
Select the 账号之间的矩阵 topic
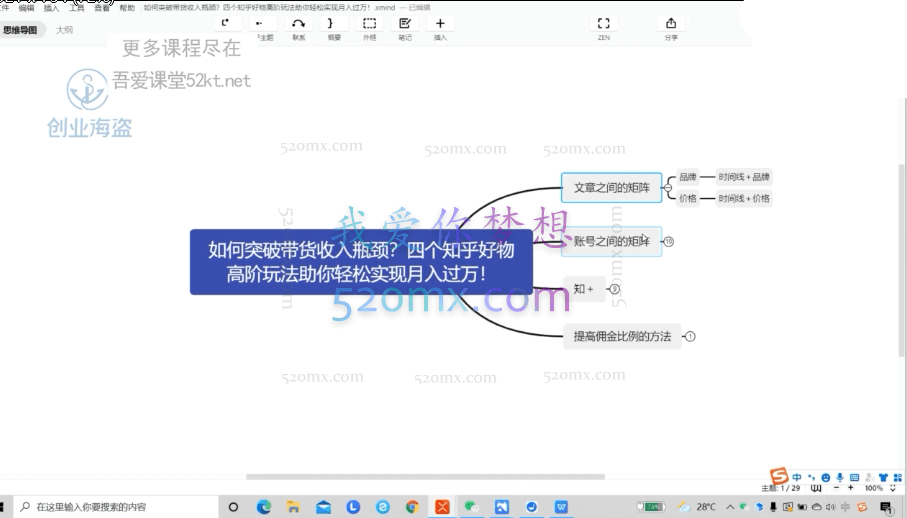tap(611, 241)
